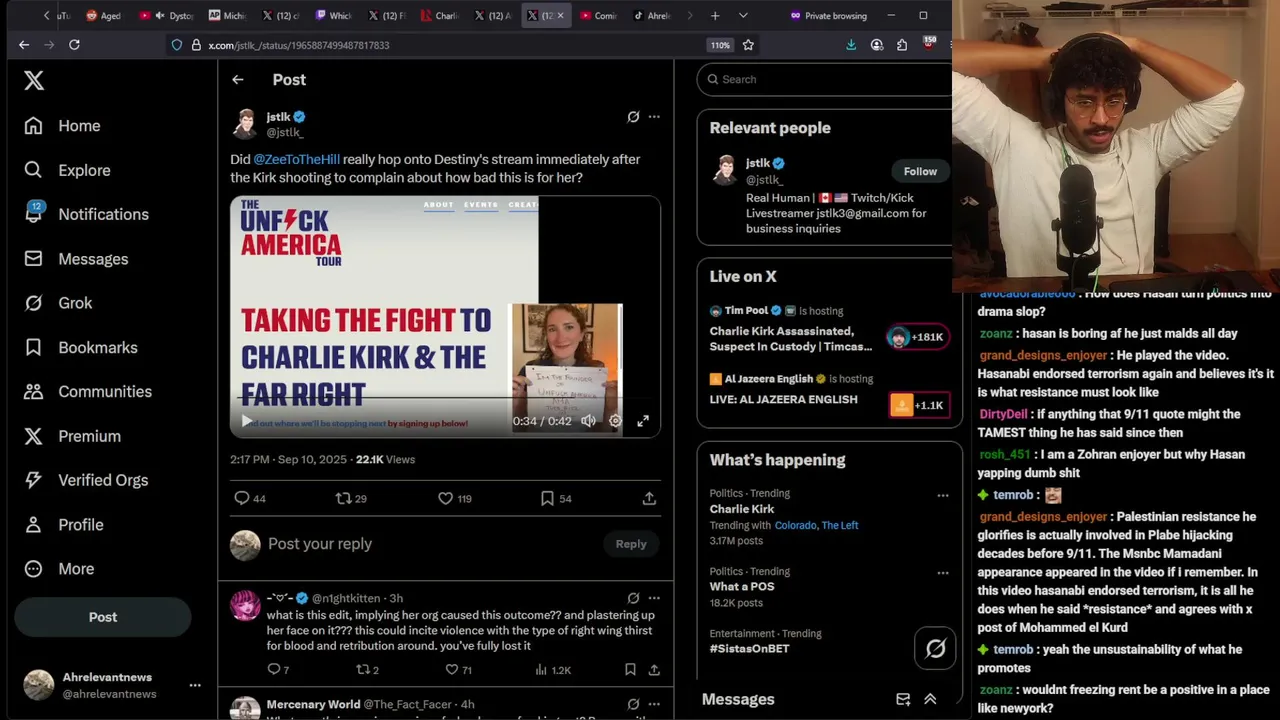The image size is (1280, 720).
Task: Play the video in the post
Action: click(x=247, y=421)
